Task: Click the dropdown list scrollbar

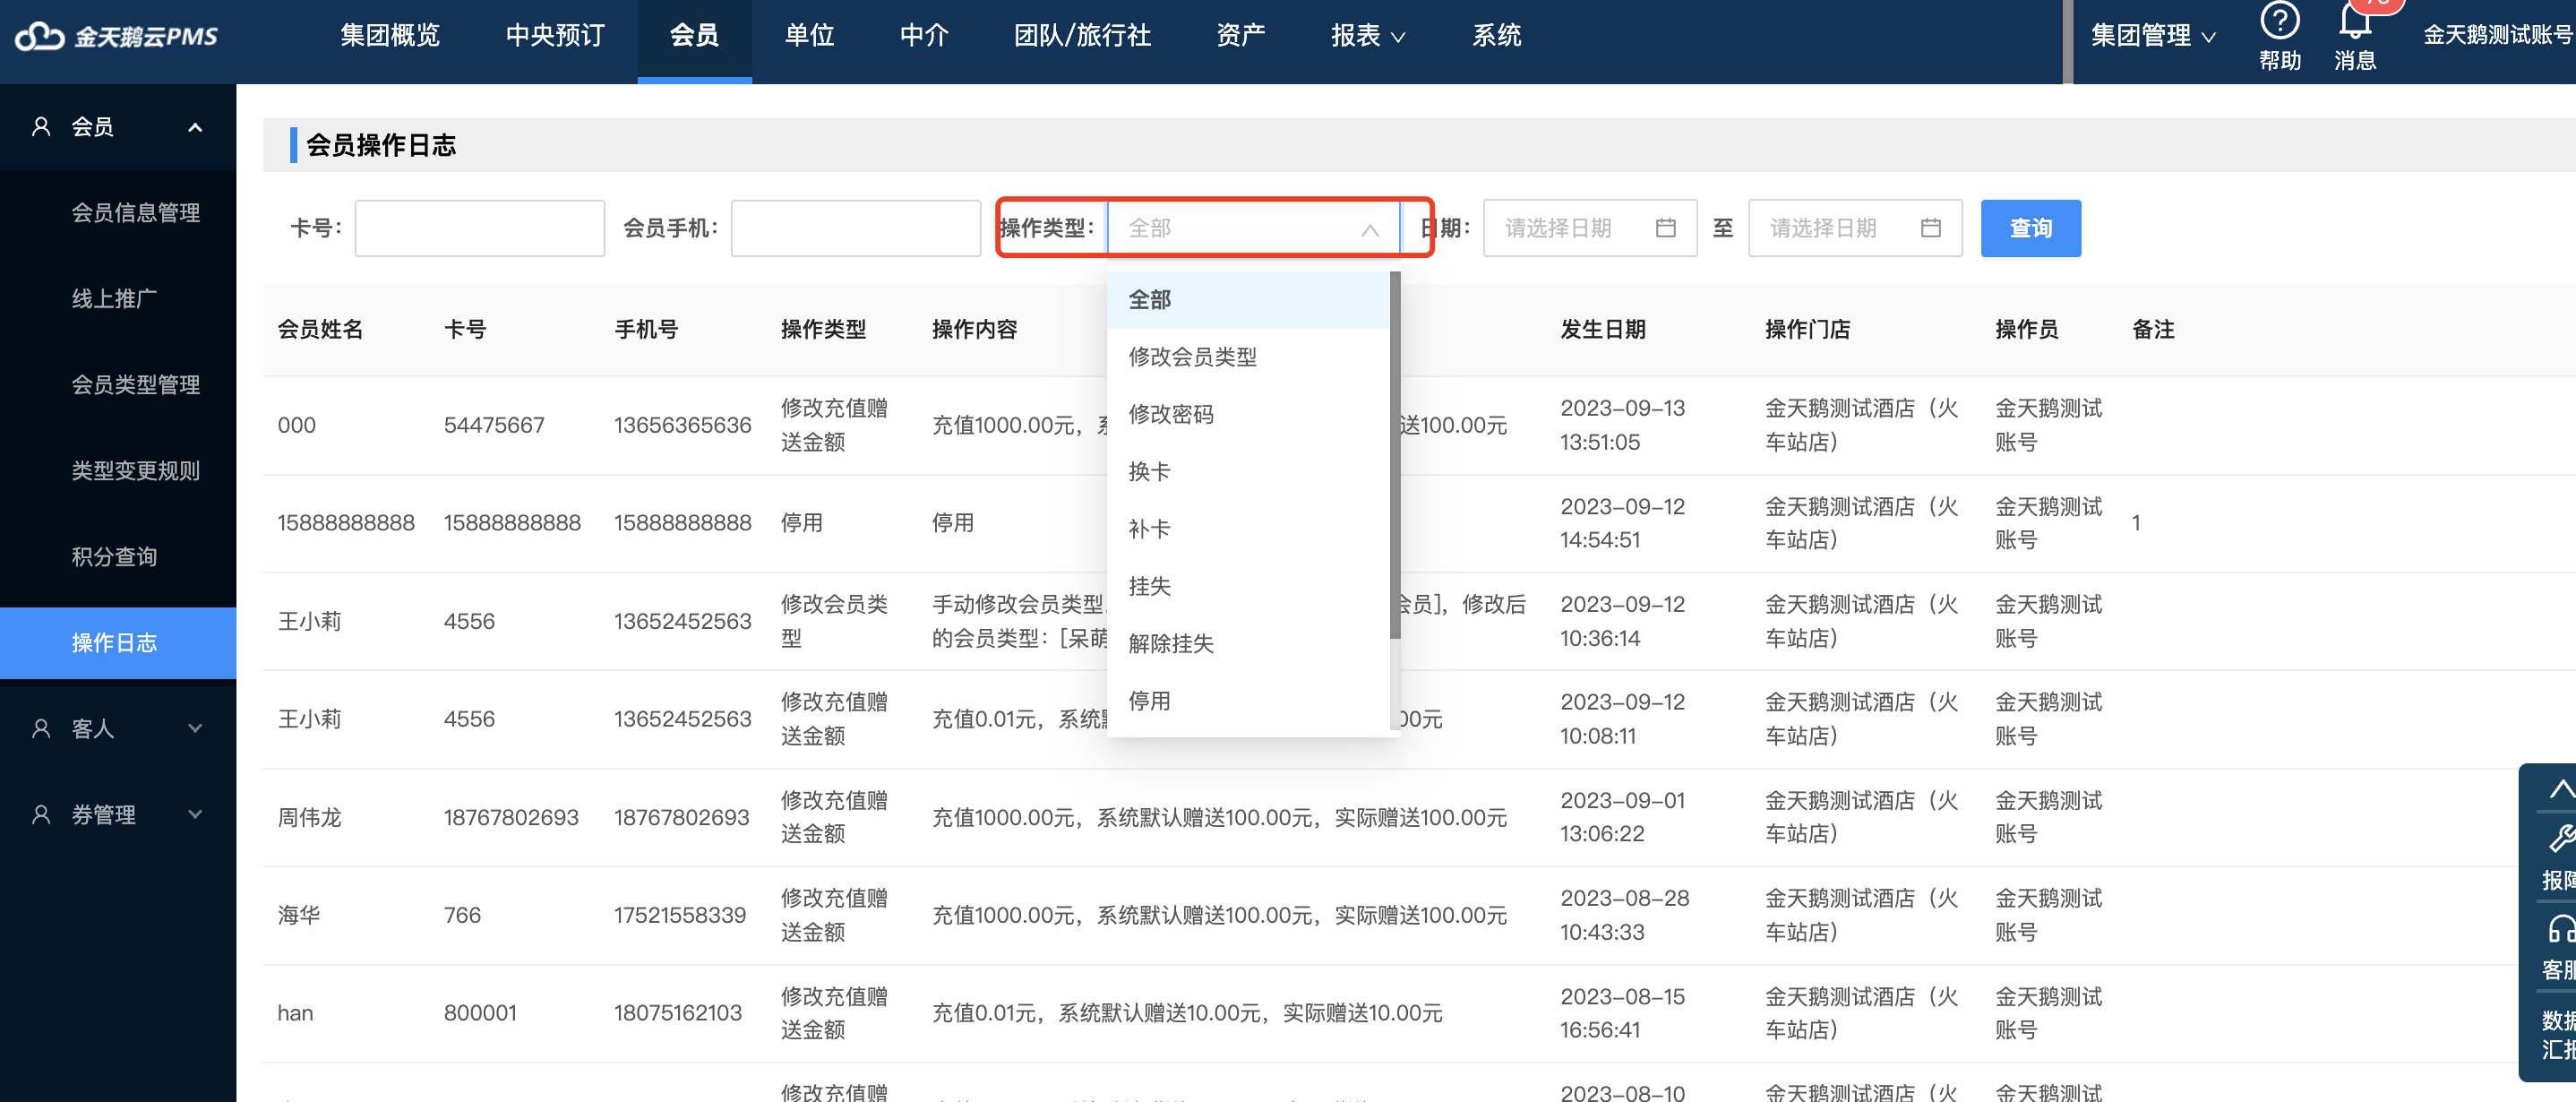Action: point(1395,455)
